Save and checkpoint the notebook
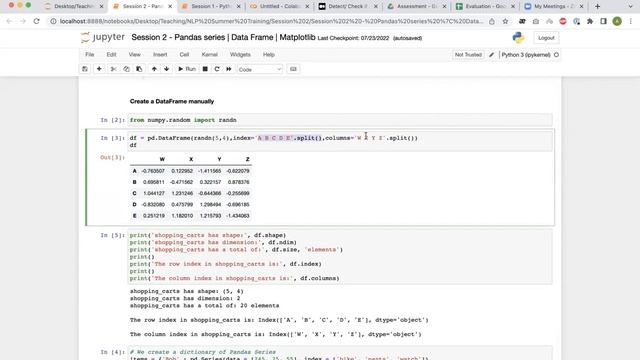Screen dimensions: 640x360 85,69
